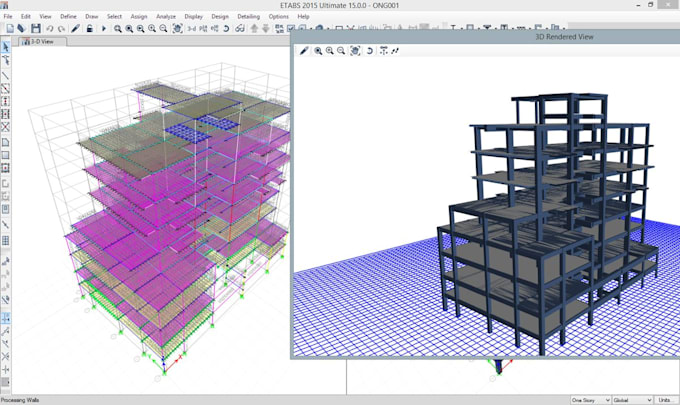Click the Units button

click(664, 399)
